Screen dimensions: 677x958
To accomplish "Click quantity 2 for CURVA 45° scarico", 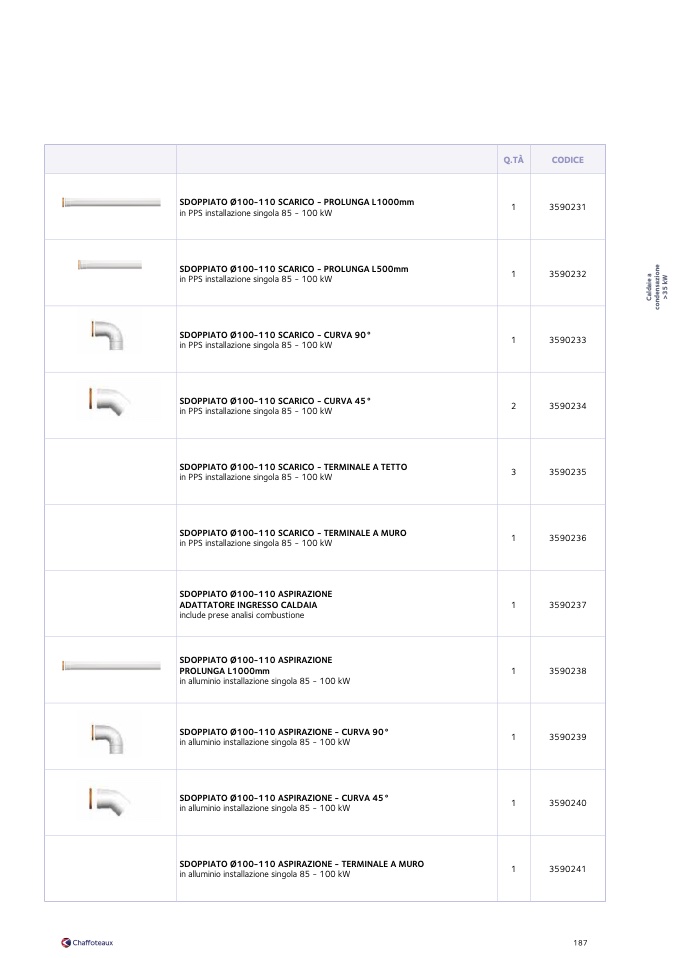I will tap(513, 406).
